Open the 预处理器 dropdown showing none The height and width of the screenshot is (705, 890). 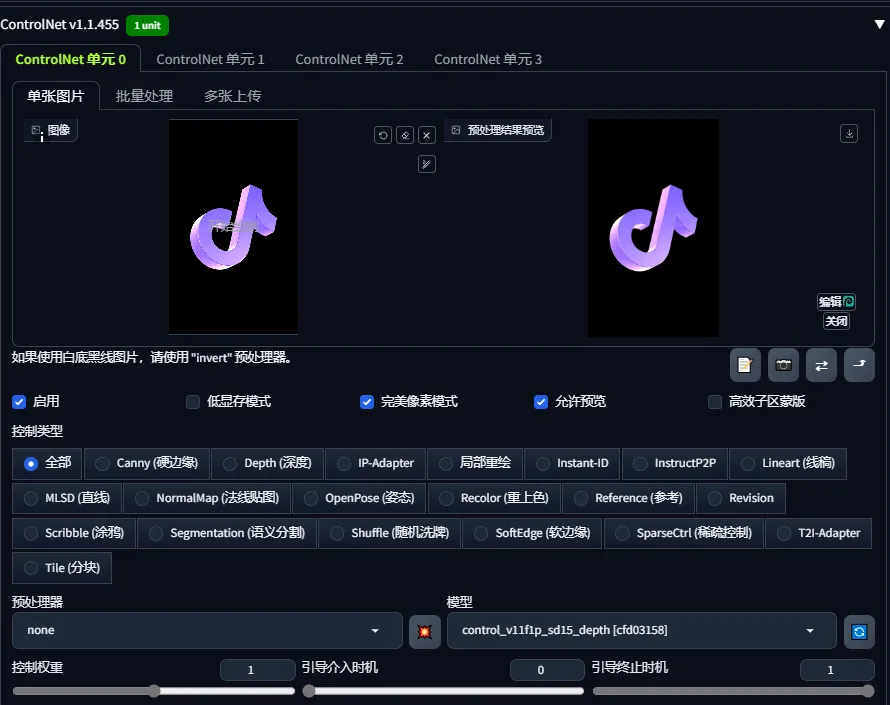pyautogui.click(x=207, y=631)
